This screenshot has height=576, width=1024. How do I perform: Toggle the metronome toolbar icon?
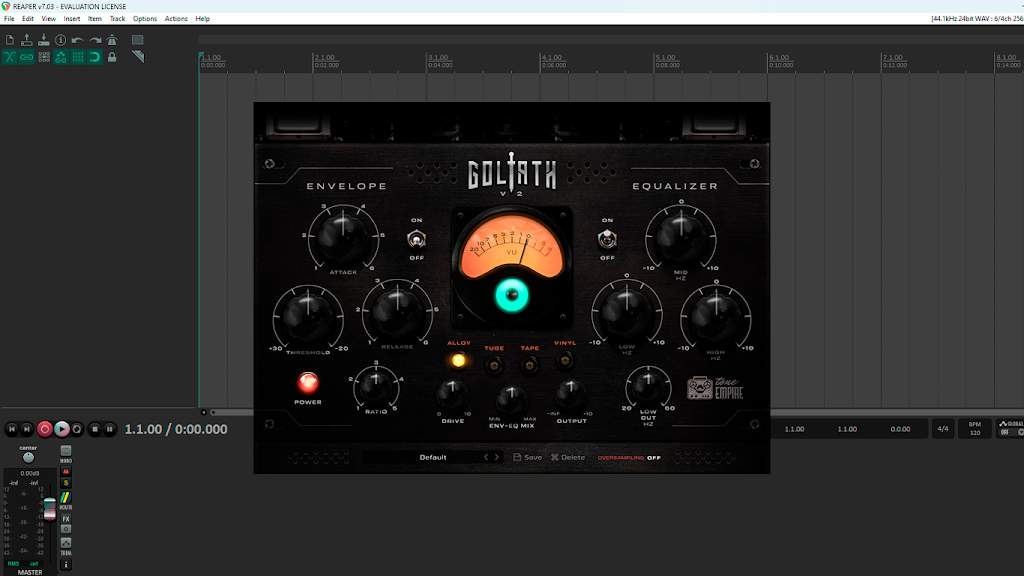(112, 40)
